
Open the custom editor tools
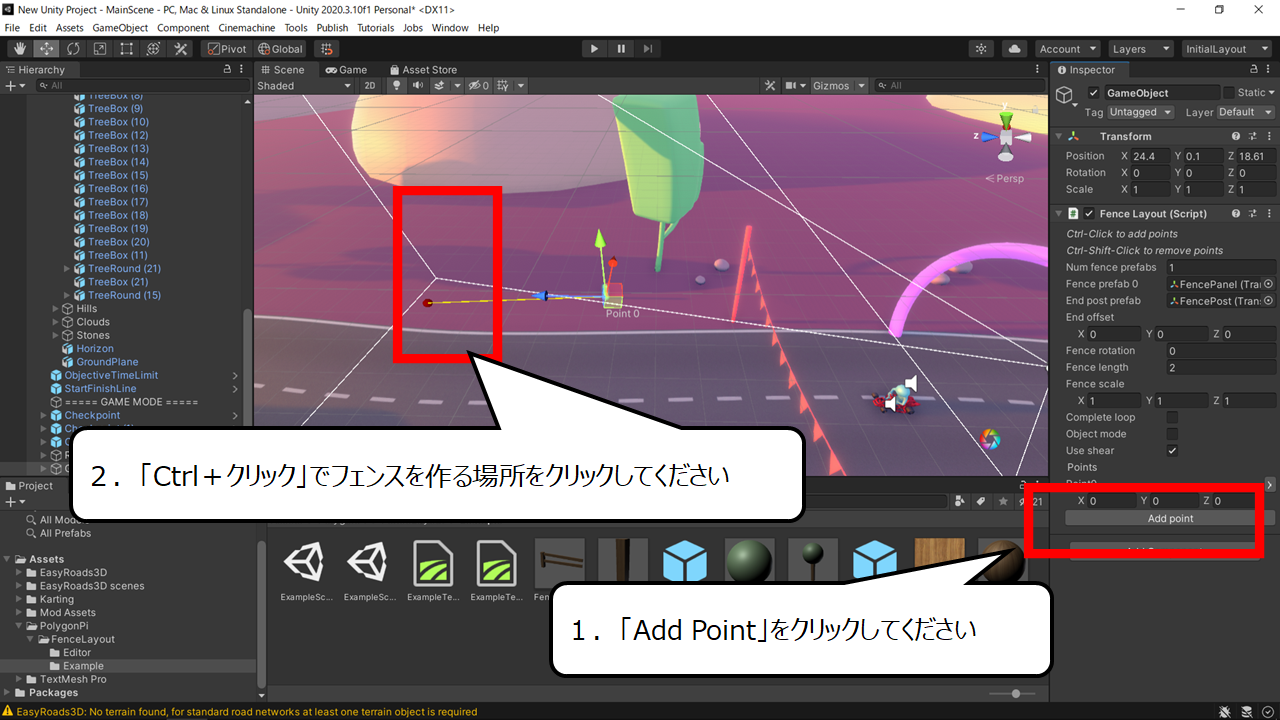181,49
